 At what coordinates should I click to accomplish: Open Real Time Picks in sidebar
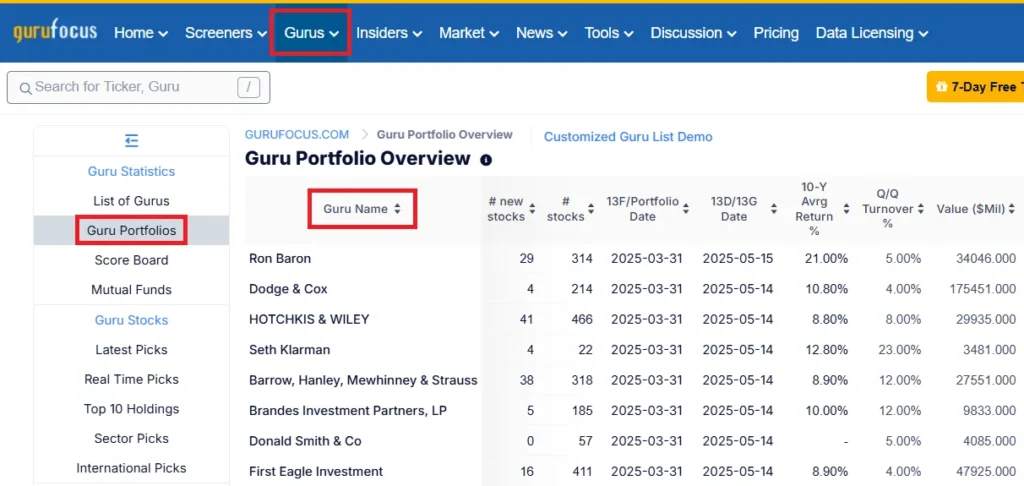[131, 379]
